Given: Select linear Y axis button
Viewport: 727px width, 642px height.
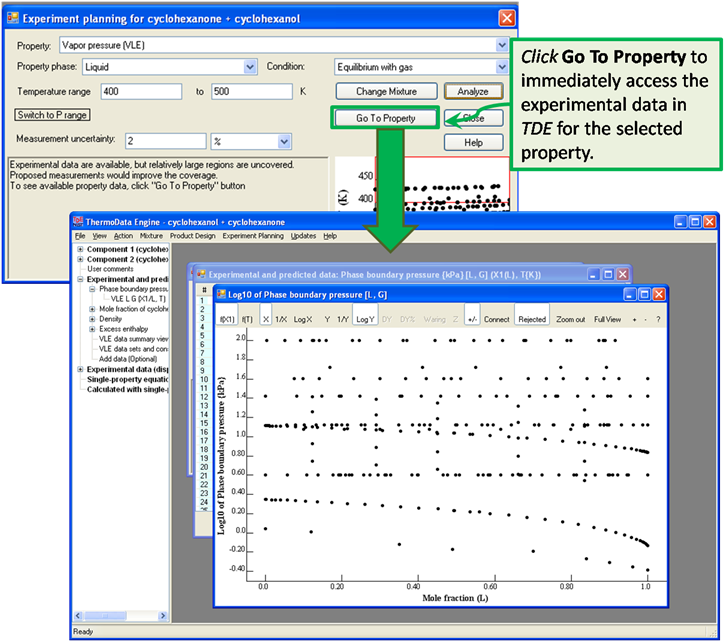Looking at the screenshot, I should click(x=327, y=319).
